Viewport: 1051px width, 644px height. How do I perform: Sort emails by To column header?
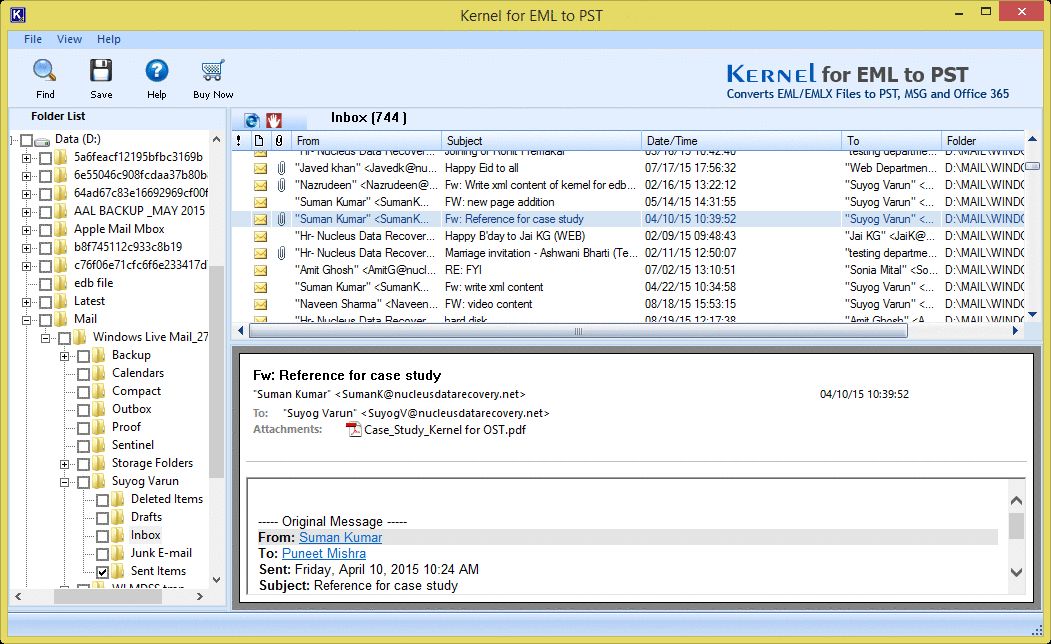pyautogui.click(x=891, y=141)
